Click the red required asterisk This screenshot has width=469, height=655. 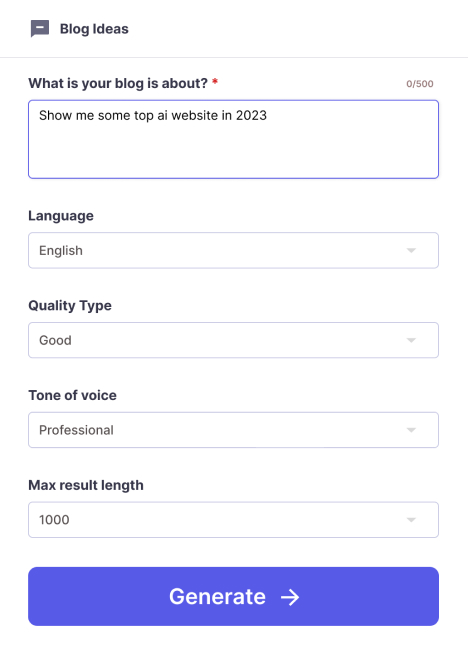pos(215,81)
